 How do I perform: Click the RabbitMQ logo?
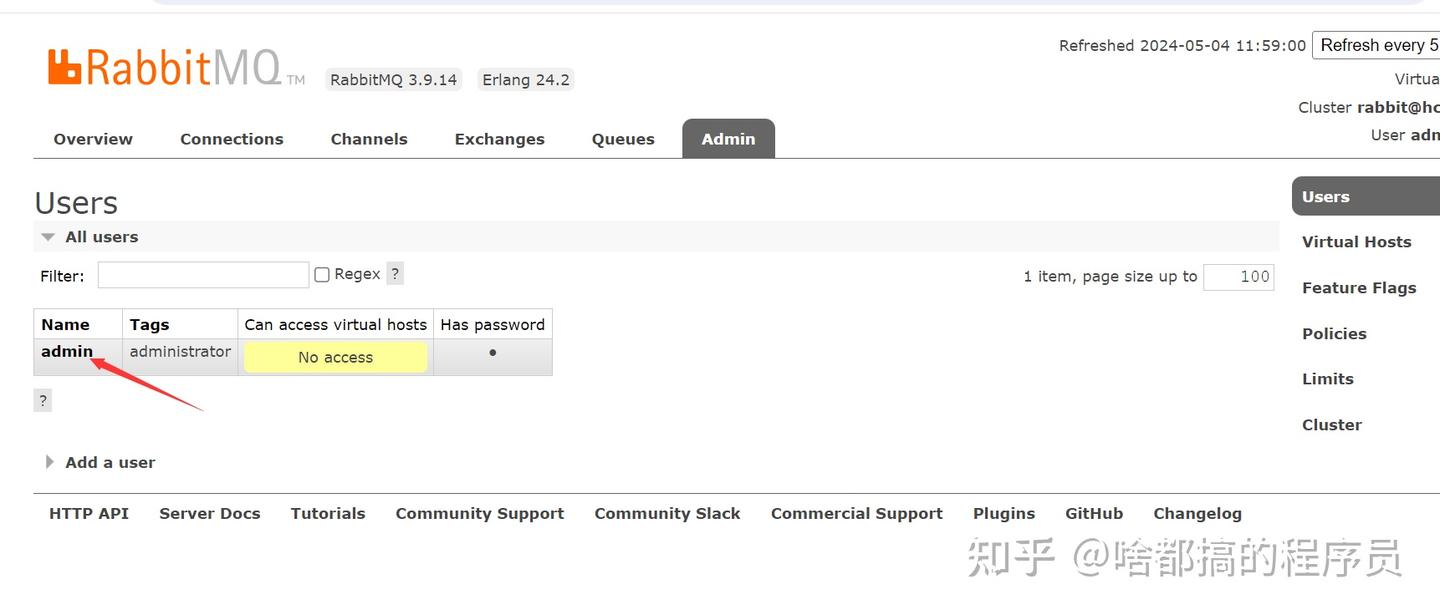(x=176, y=67)
